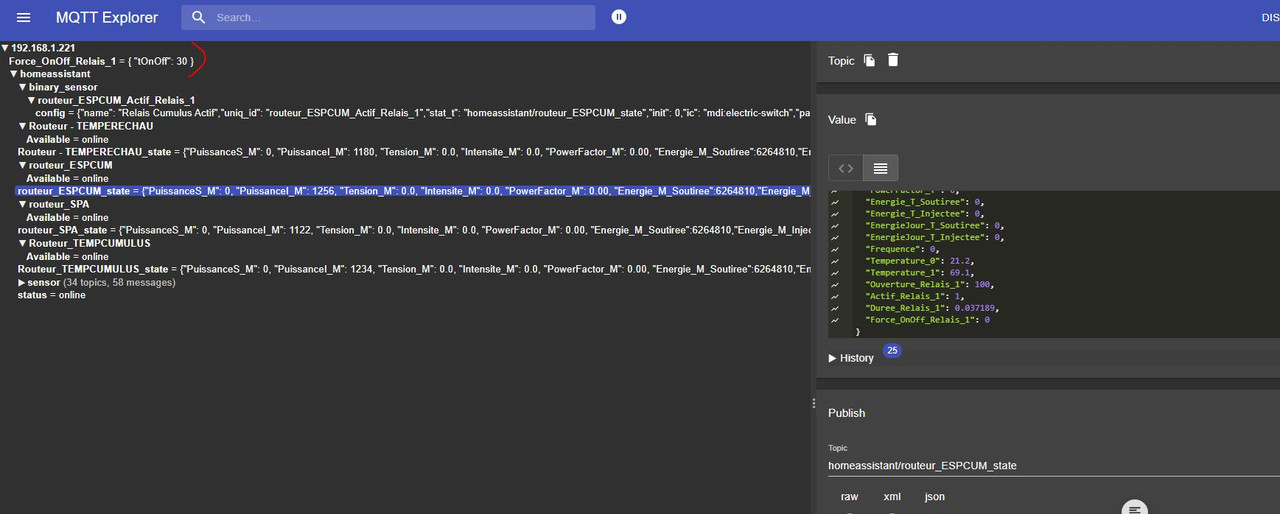This screenshot has height=514, width=1280.
Task: Select routeur_SPA_state topic row
Action: (x=414, y=230)
